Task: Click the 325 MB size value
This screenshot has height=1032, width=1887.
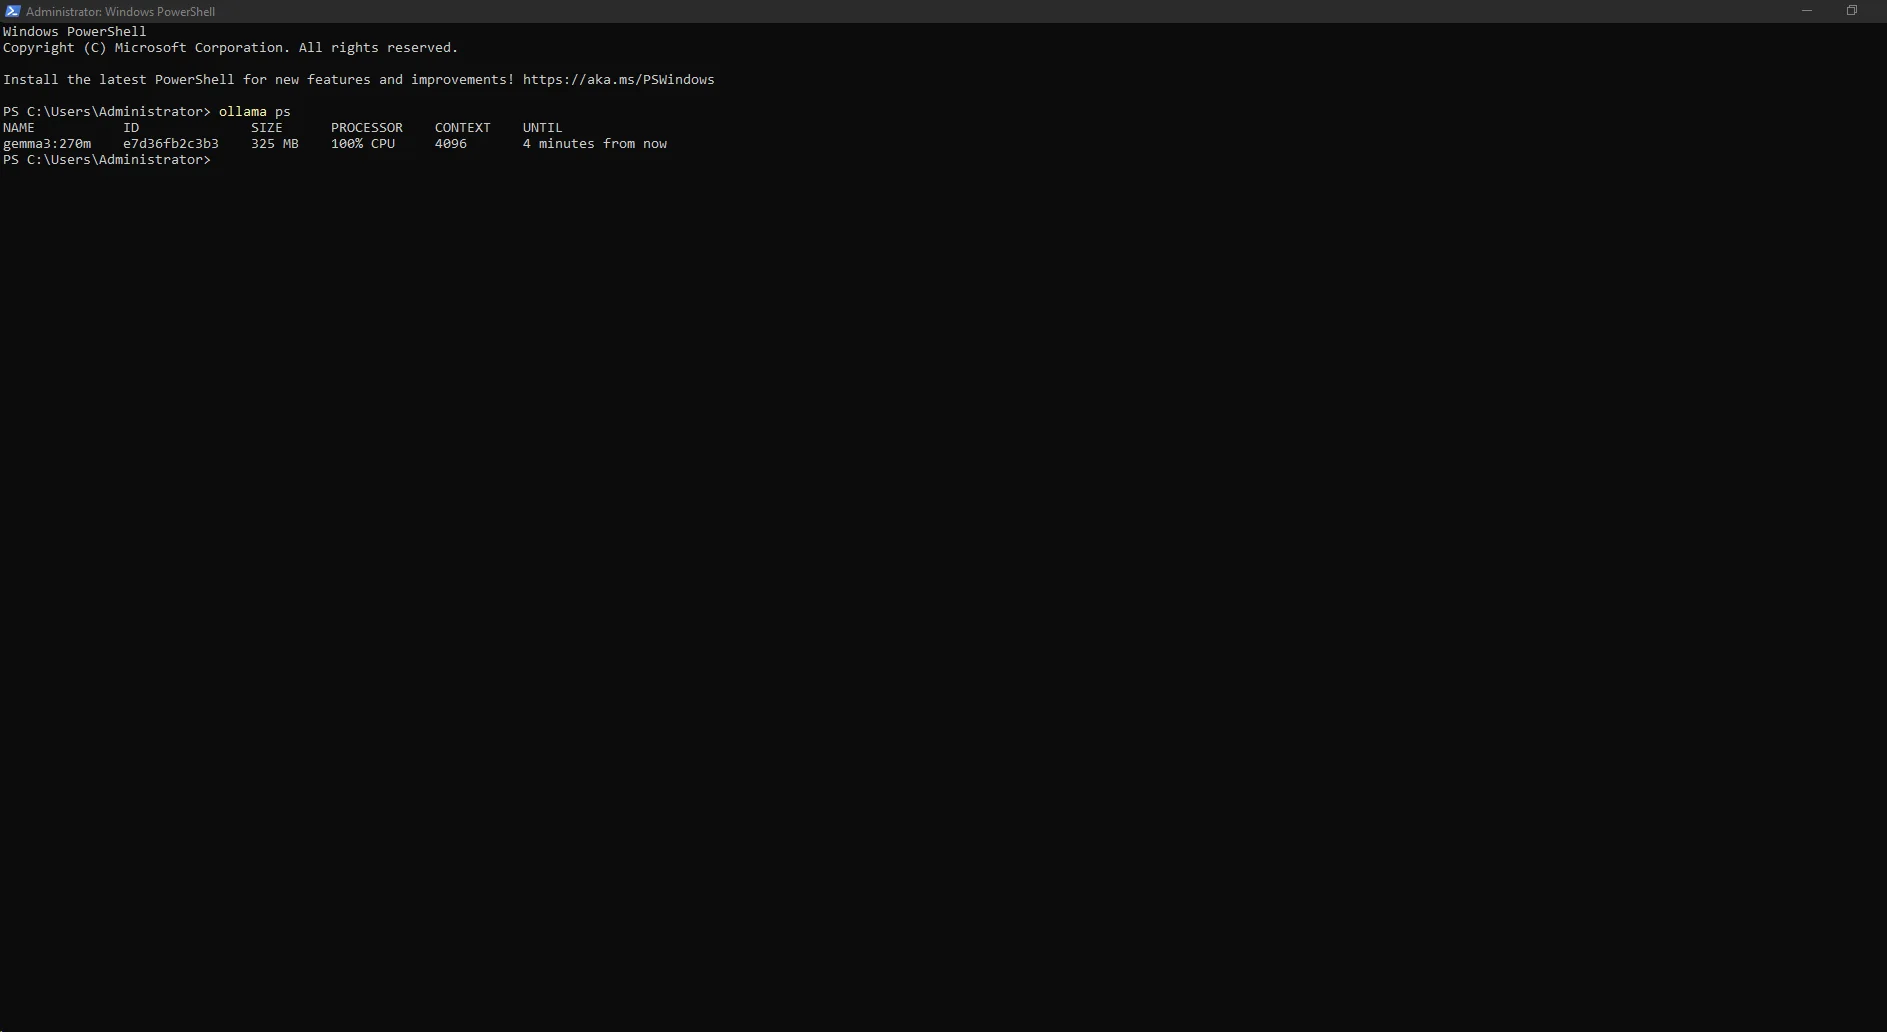Action: (x=275, y=144)
